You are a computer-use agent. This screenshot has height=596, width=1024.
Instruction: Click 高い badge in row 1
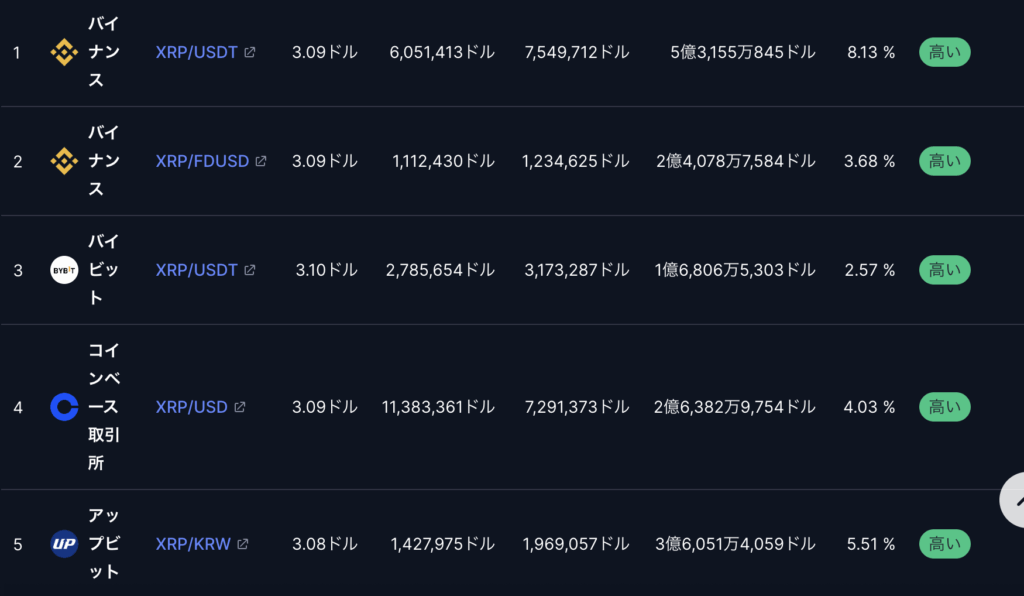[944, 52]
